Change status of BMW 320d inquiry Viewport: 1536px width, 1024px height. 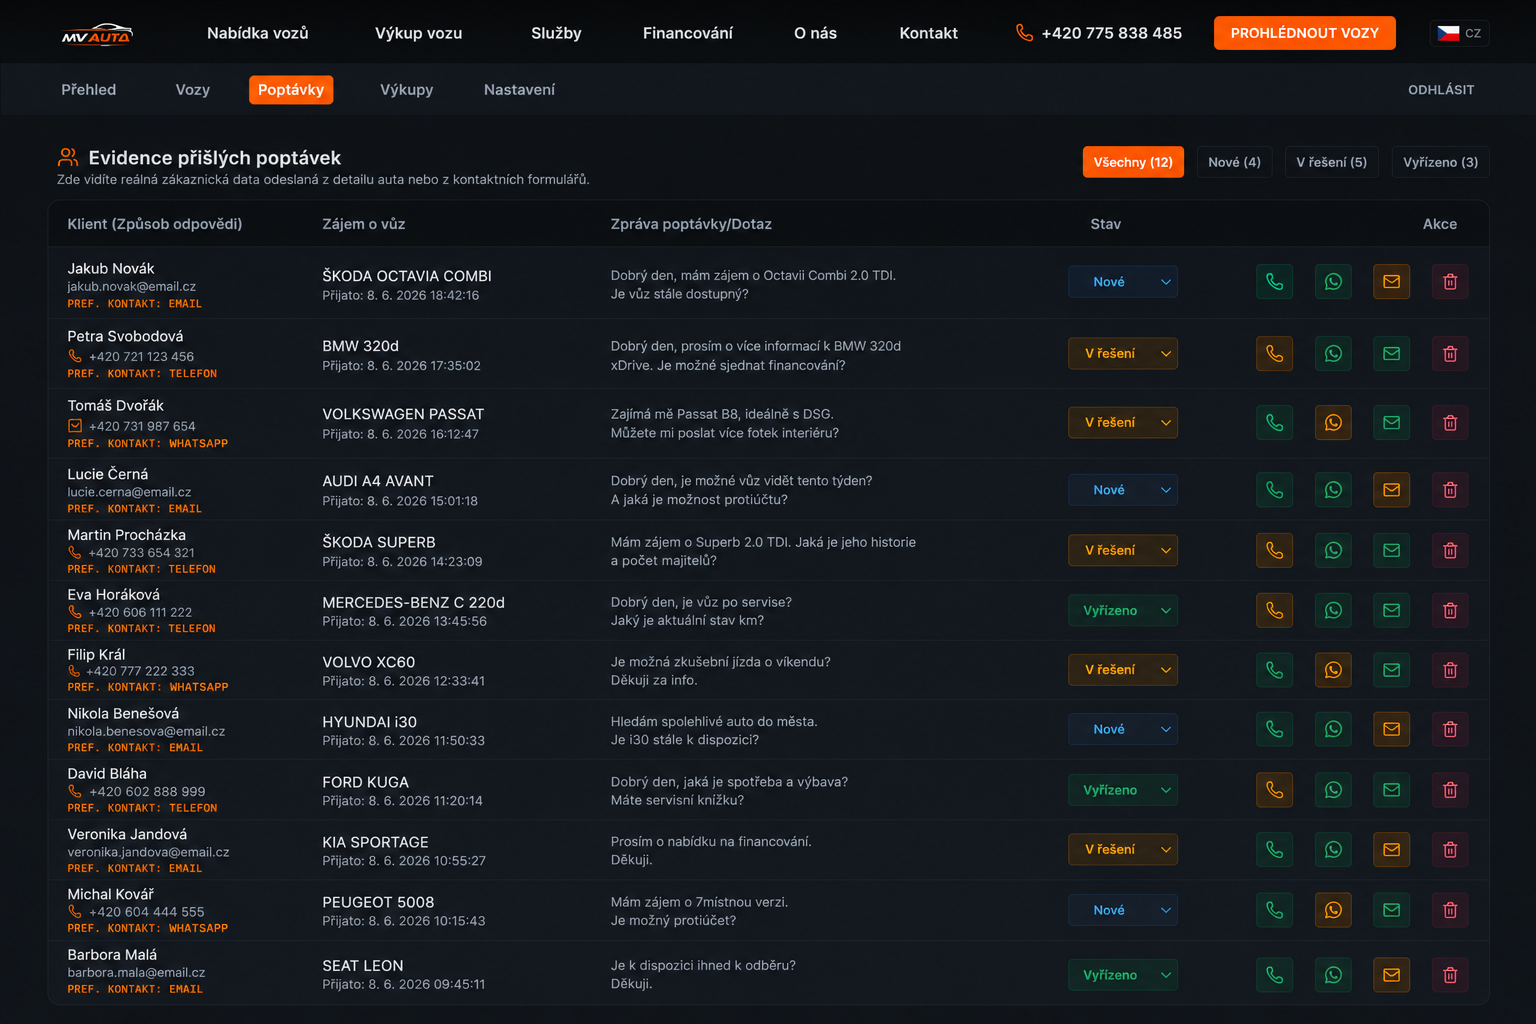point(1123,354)
